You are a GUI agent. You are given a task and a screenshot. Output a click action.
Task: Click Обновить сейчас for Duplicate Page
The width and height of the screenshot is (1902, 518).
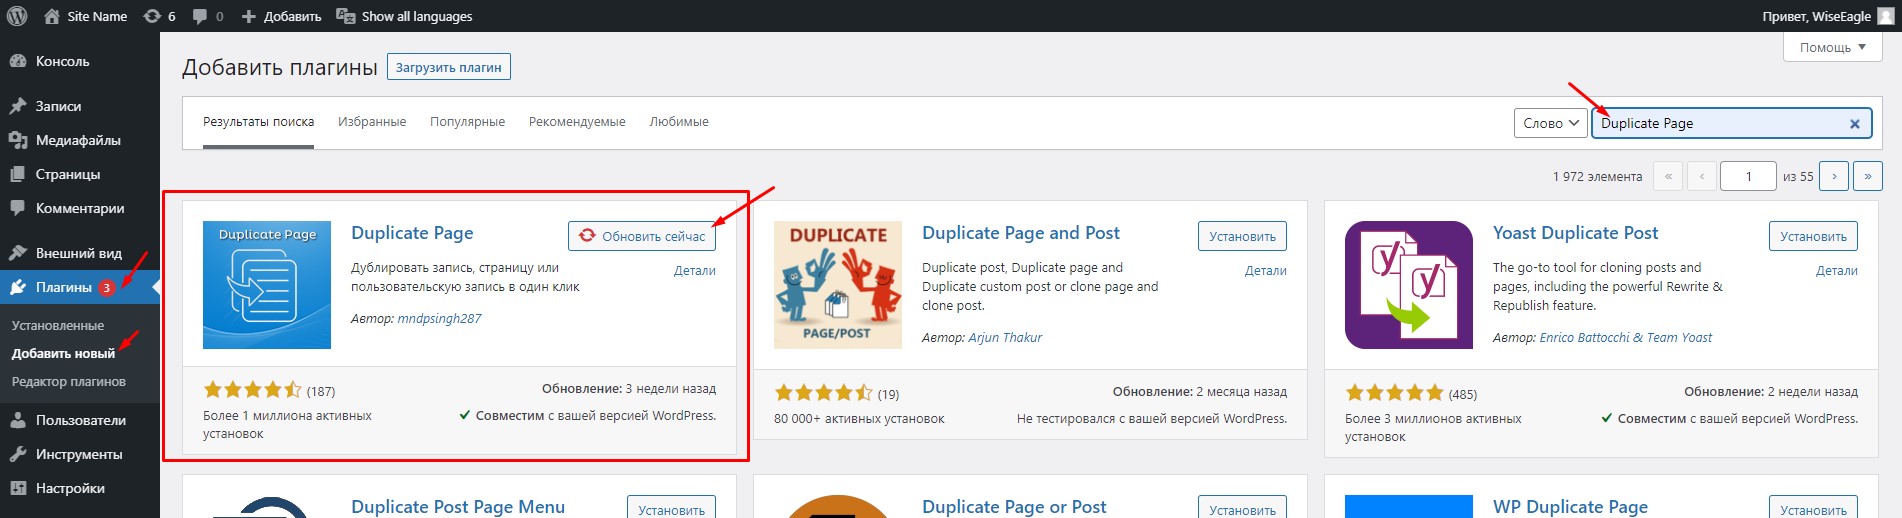[642, 236]
